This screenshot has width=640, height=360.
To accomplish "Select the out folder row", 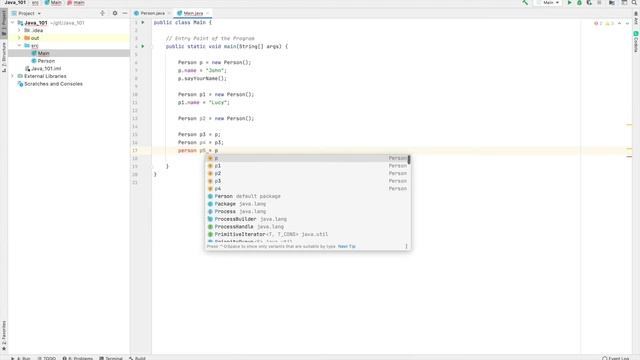I will 69,38.
